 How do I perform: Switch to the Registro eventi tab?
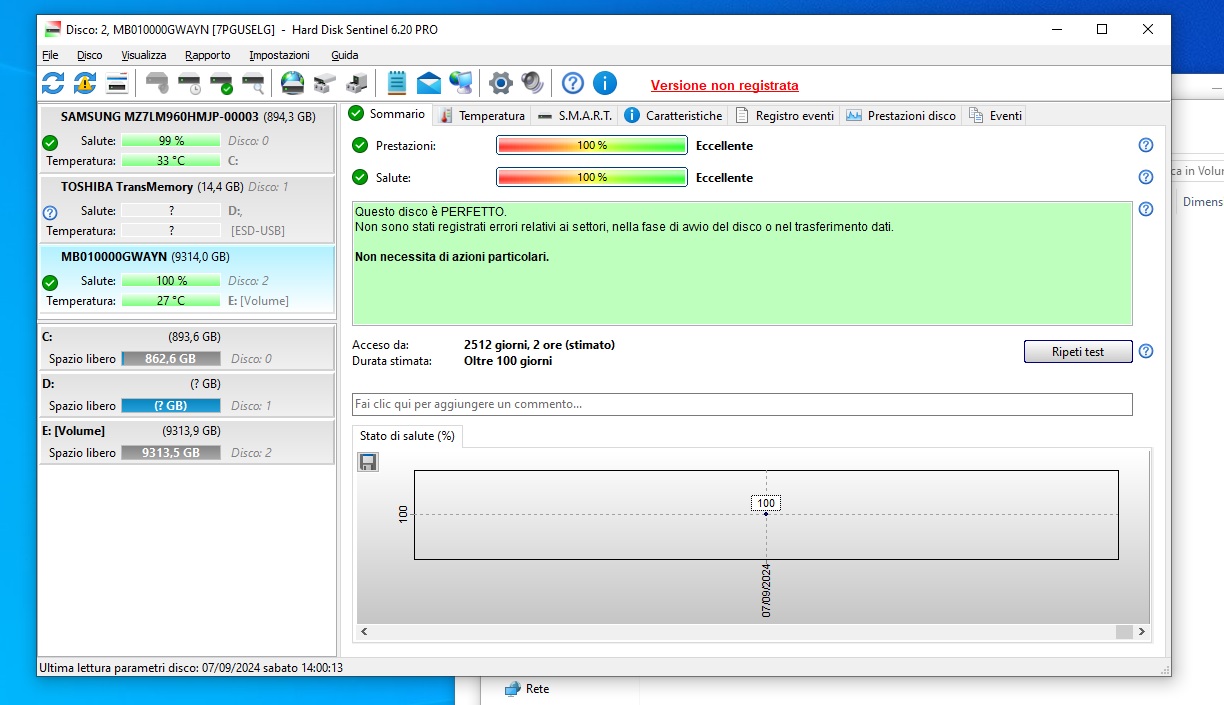[x=784, y=116]
